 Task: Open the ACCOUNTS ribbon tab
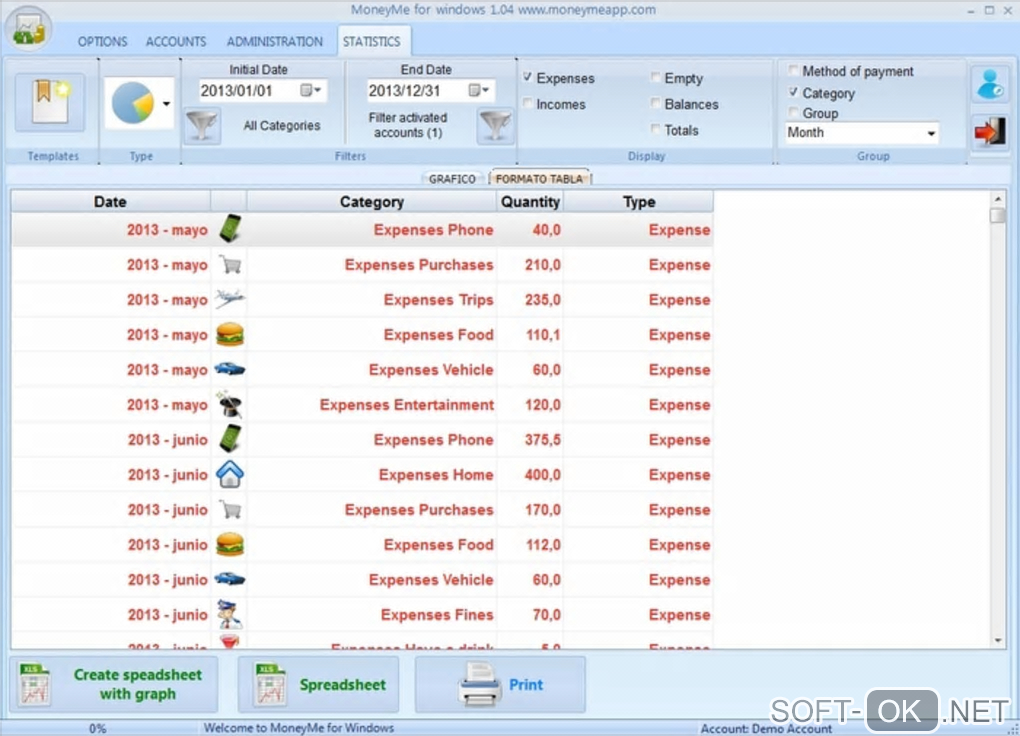tap(176, 42)
